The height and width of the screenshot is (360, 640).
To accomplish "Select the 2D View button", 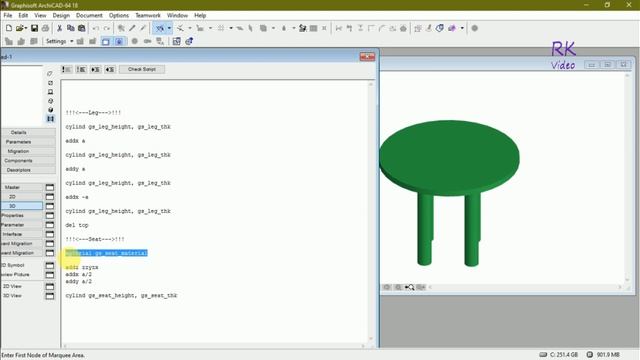I will tap(22, 287).
